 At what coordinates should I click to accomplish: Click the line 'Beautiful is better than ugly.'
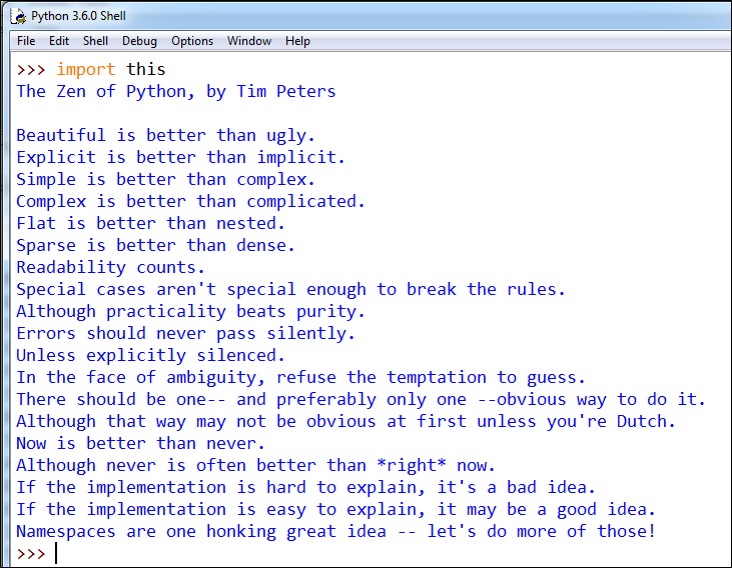point(166,136)
